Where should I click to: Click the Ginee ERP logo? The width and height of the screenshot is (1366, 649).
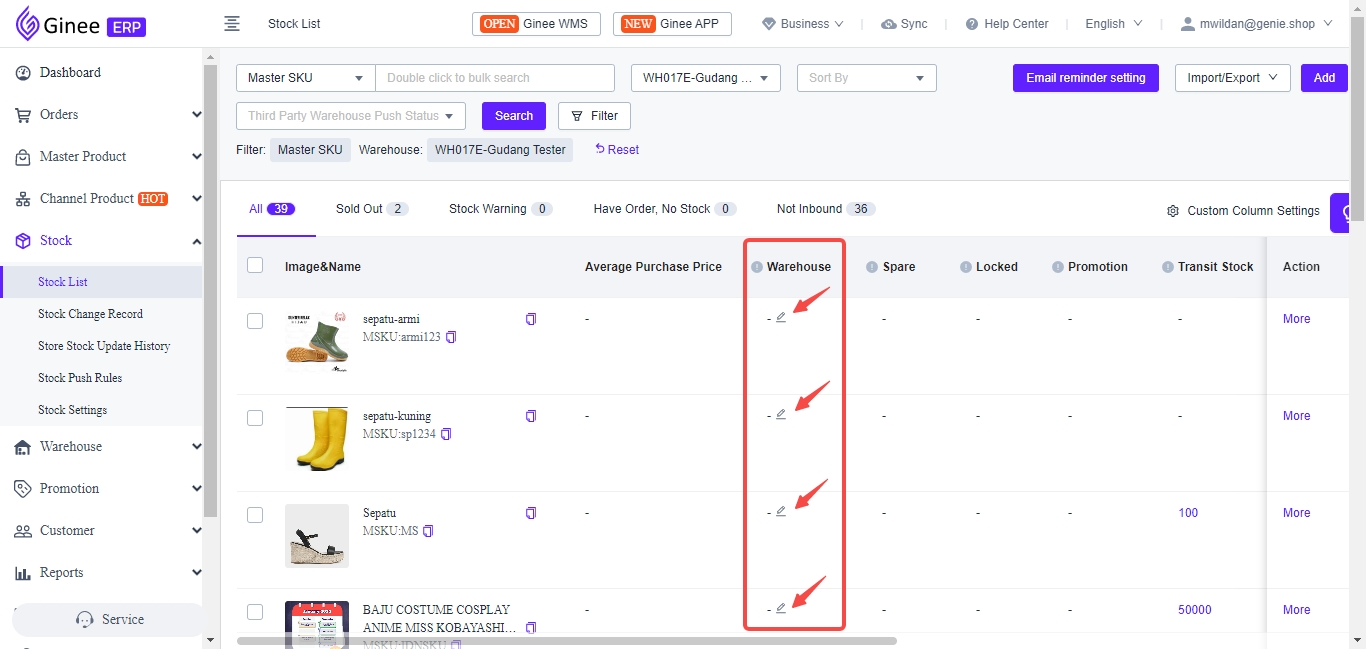pyautogui.click(x=81, y=24)
